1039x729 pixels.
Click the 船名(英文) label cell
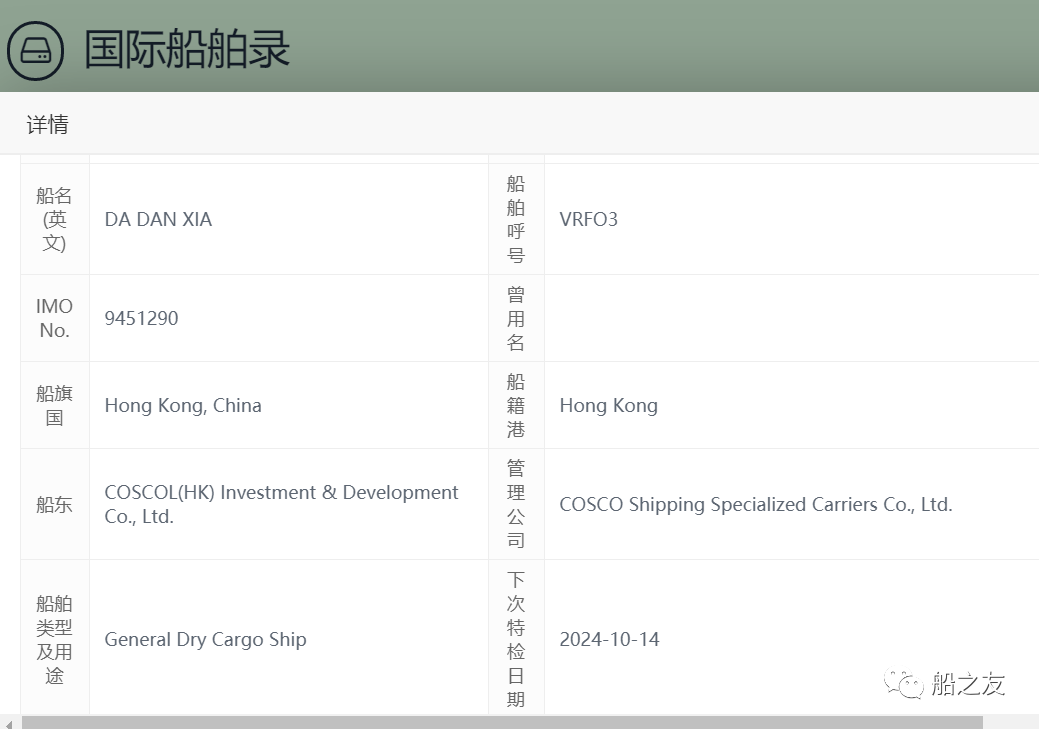coord(54,219)
